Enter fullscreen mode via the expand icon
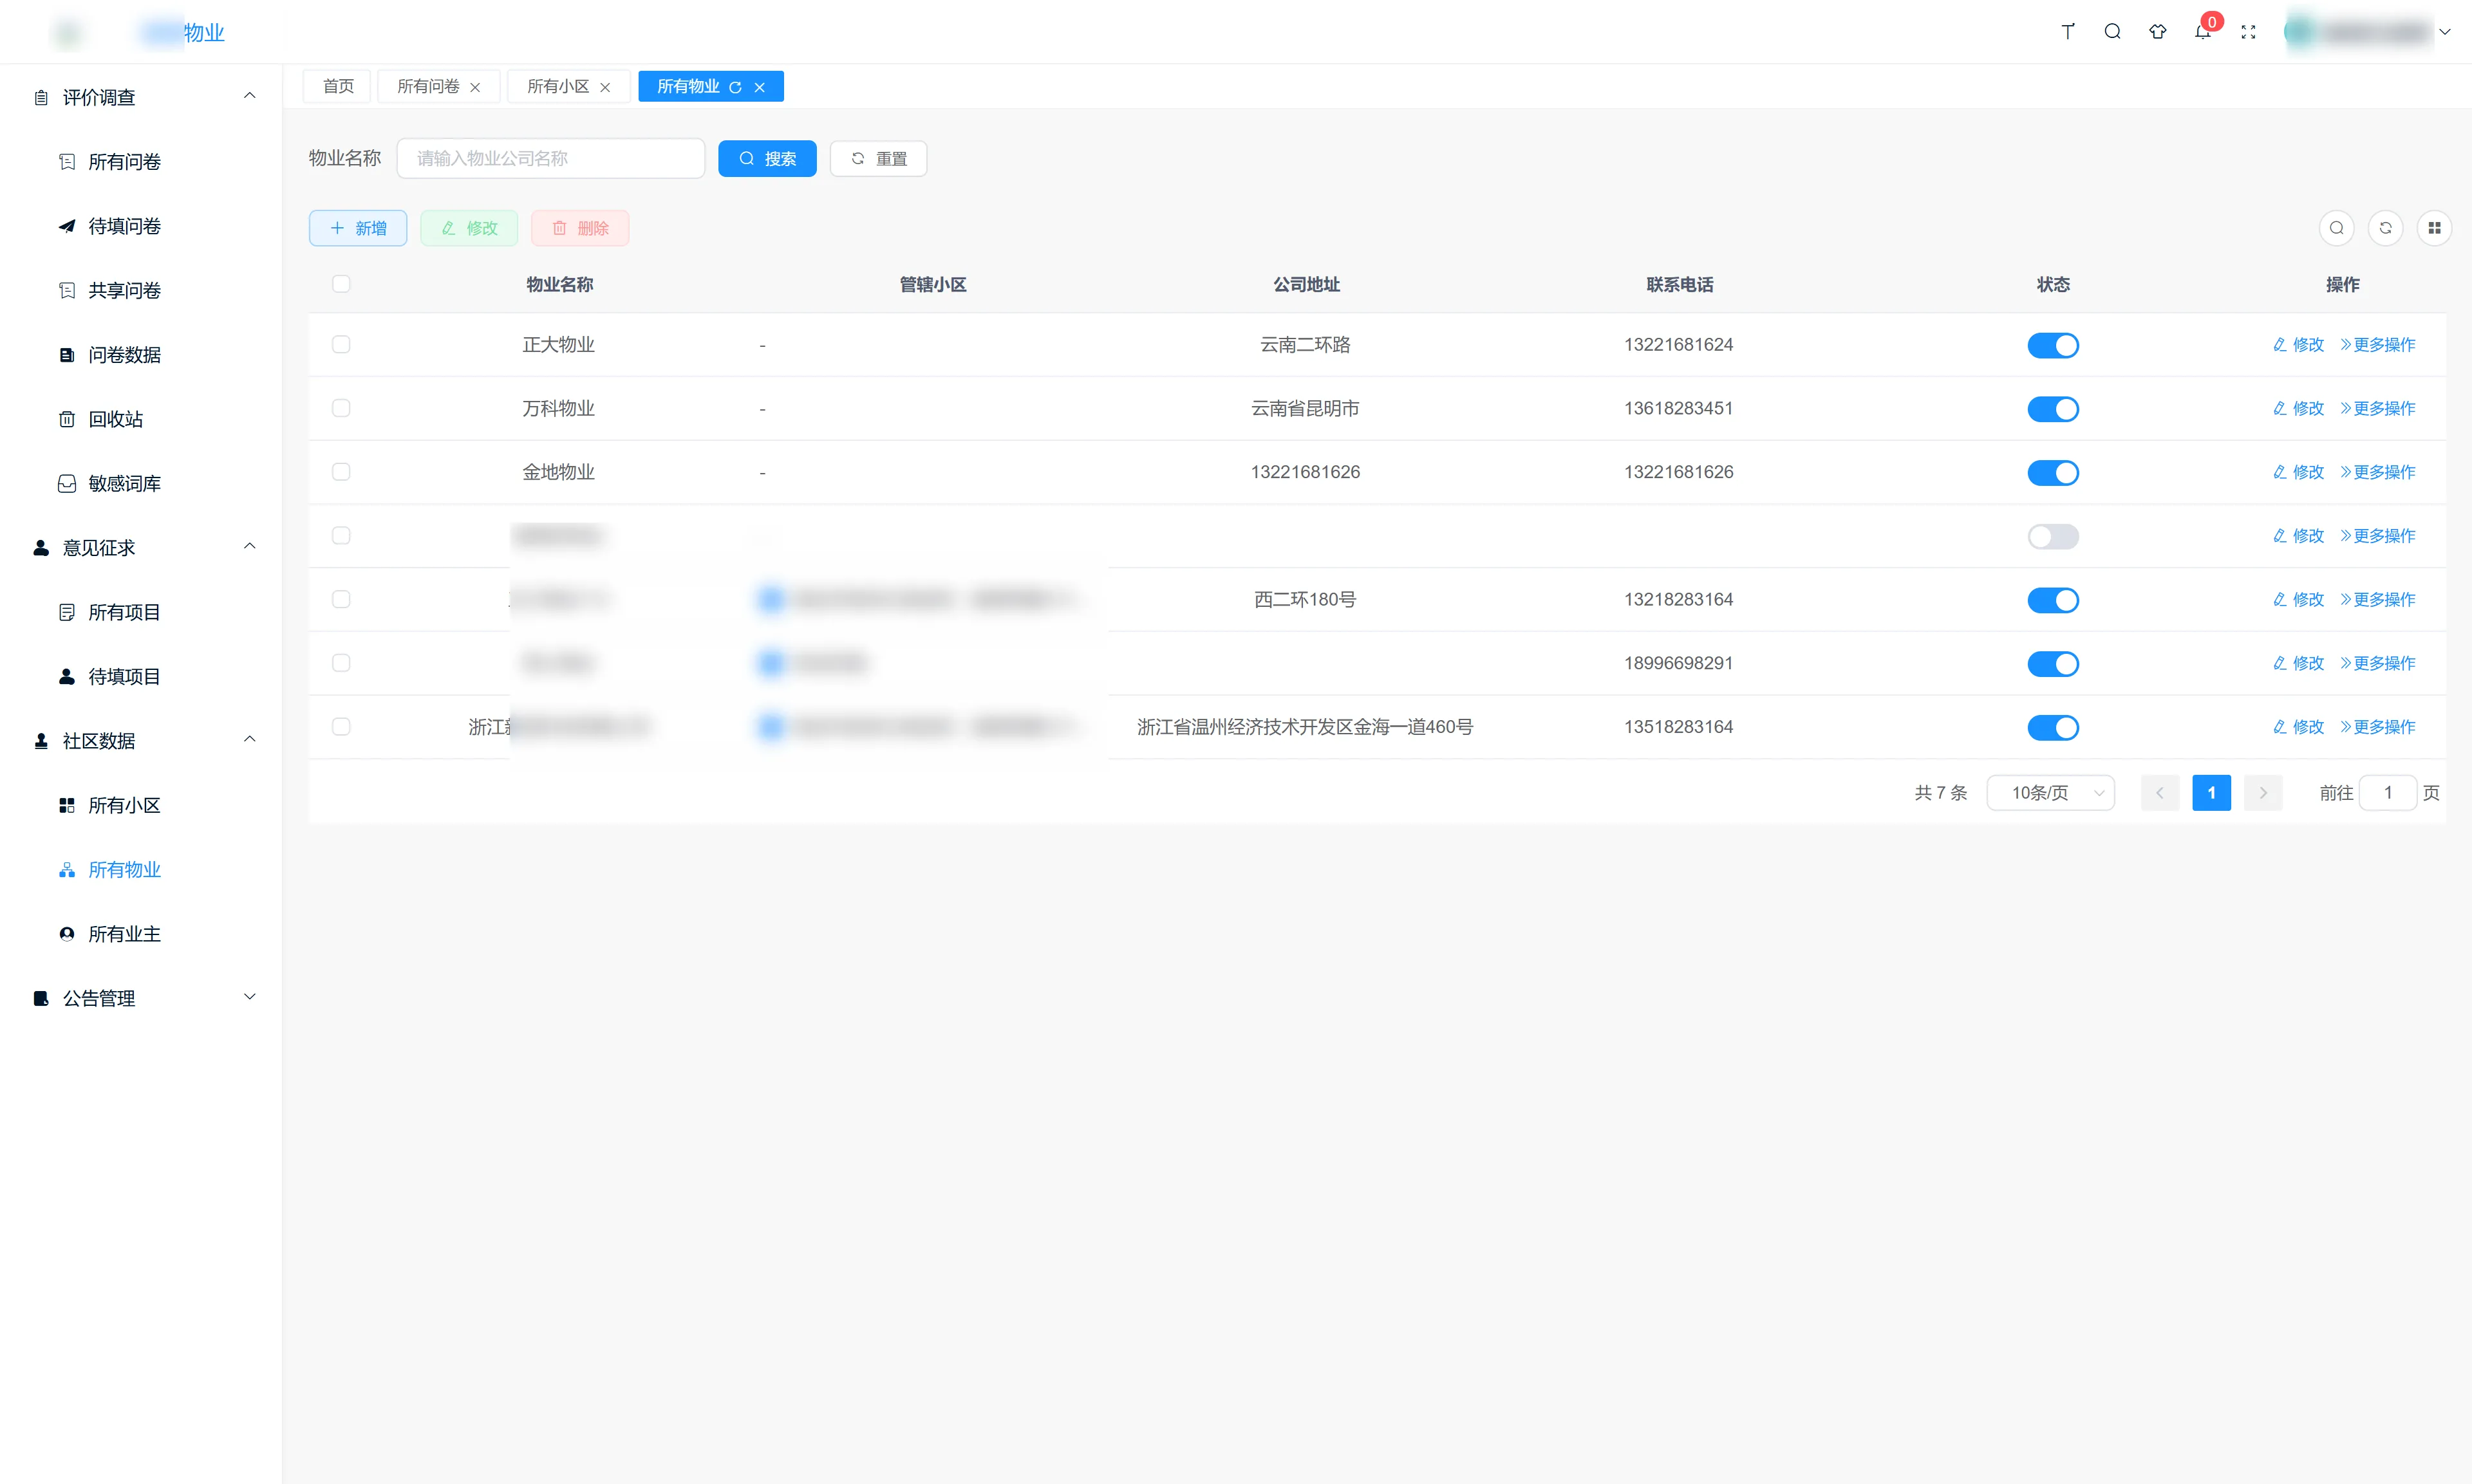Image resolution: width=2472 pixels, height=1484 pixels. [2248, 32]
